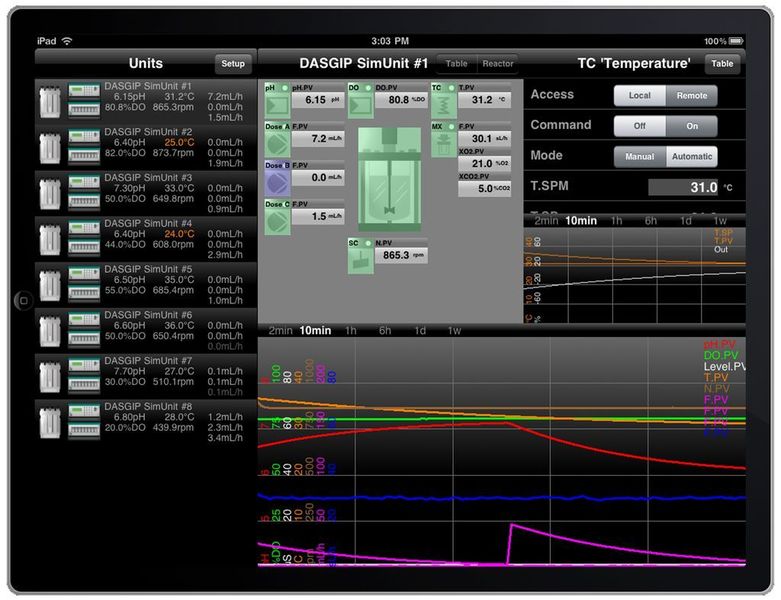This screenshot has height=600, width=781.
Task: Set Access to Local
Action: pos(640,96)
